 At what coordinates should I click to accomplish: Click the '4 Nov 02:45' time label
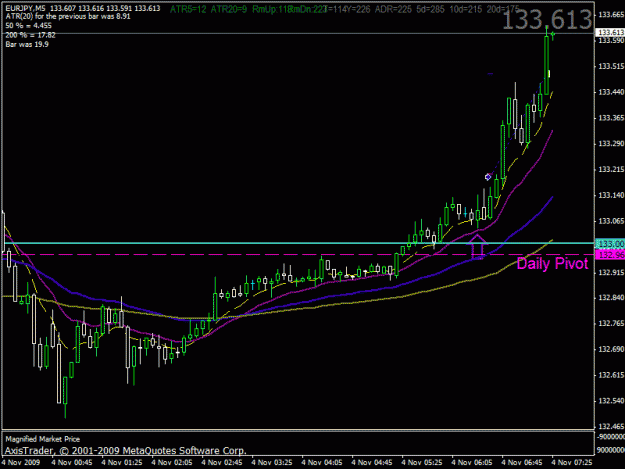pos(222,463)
